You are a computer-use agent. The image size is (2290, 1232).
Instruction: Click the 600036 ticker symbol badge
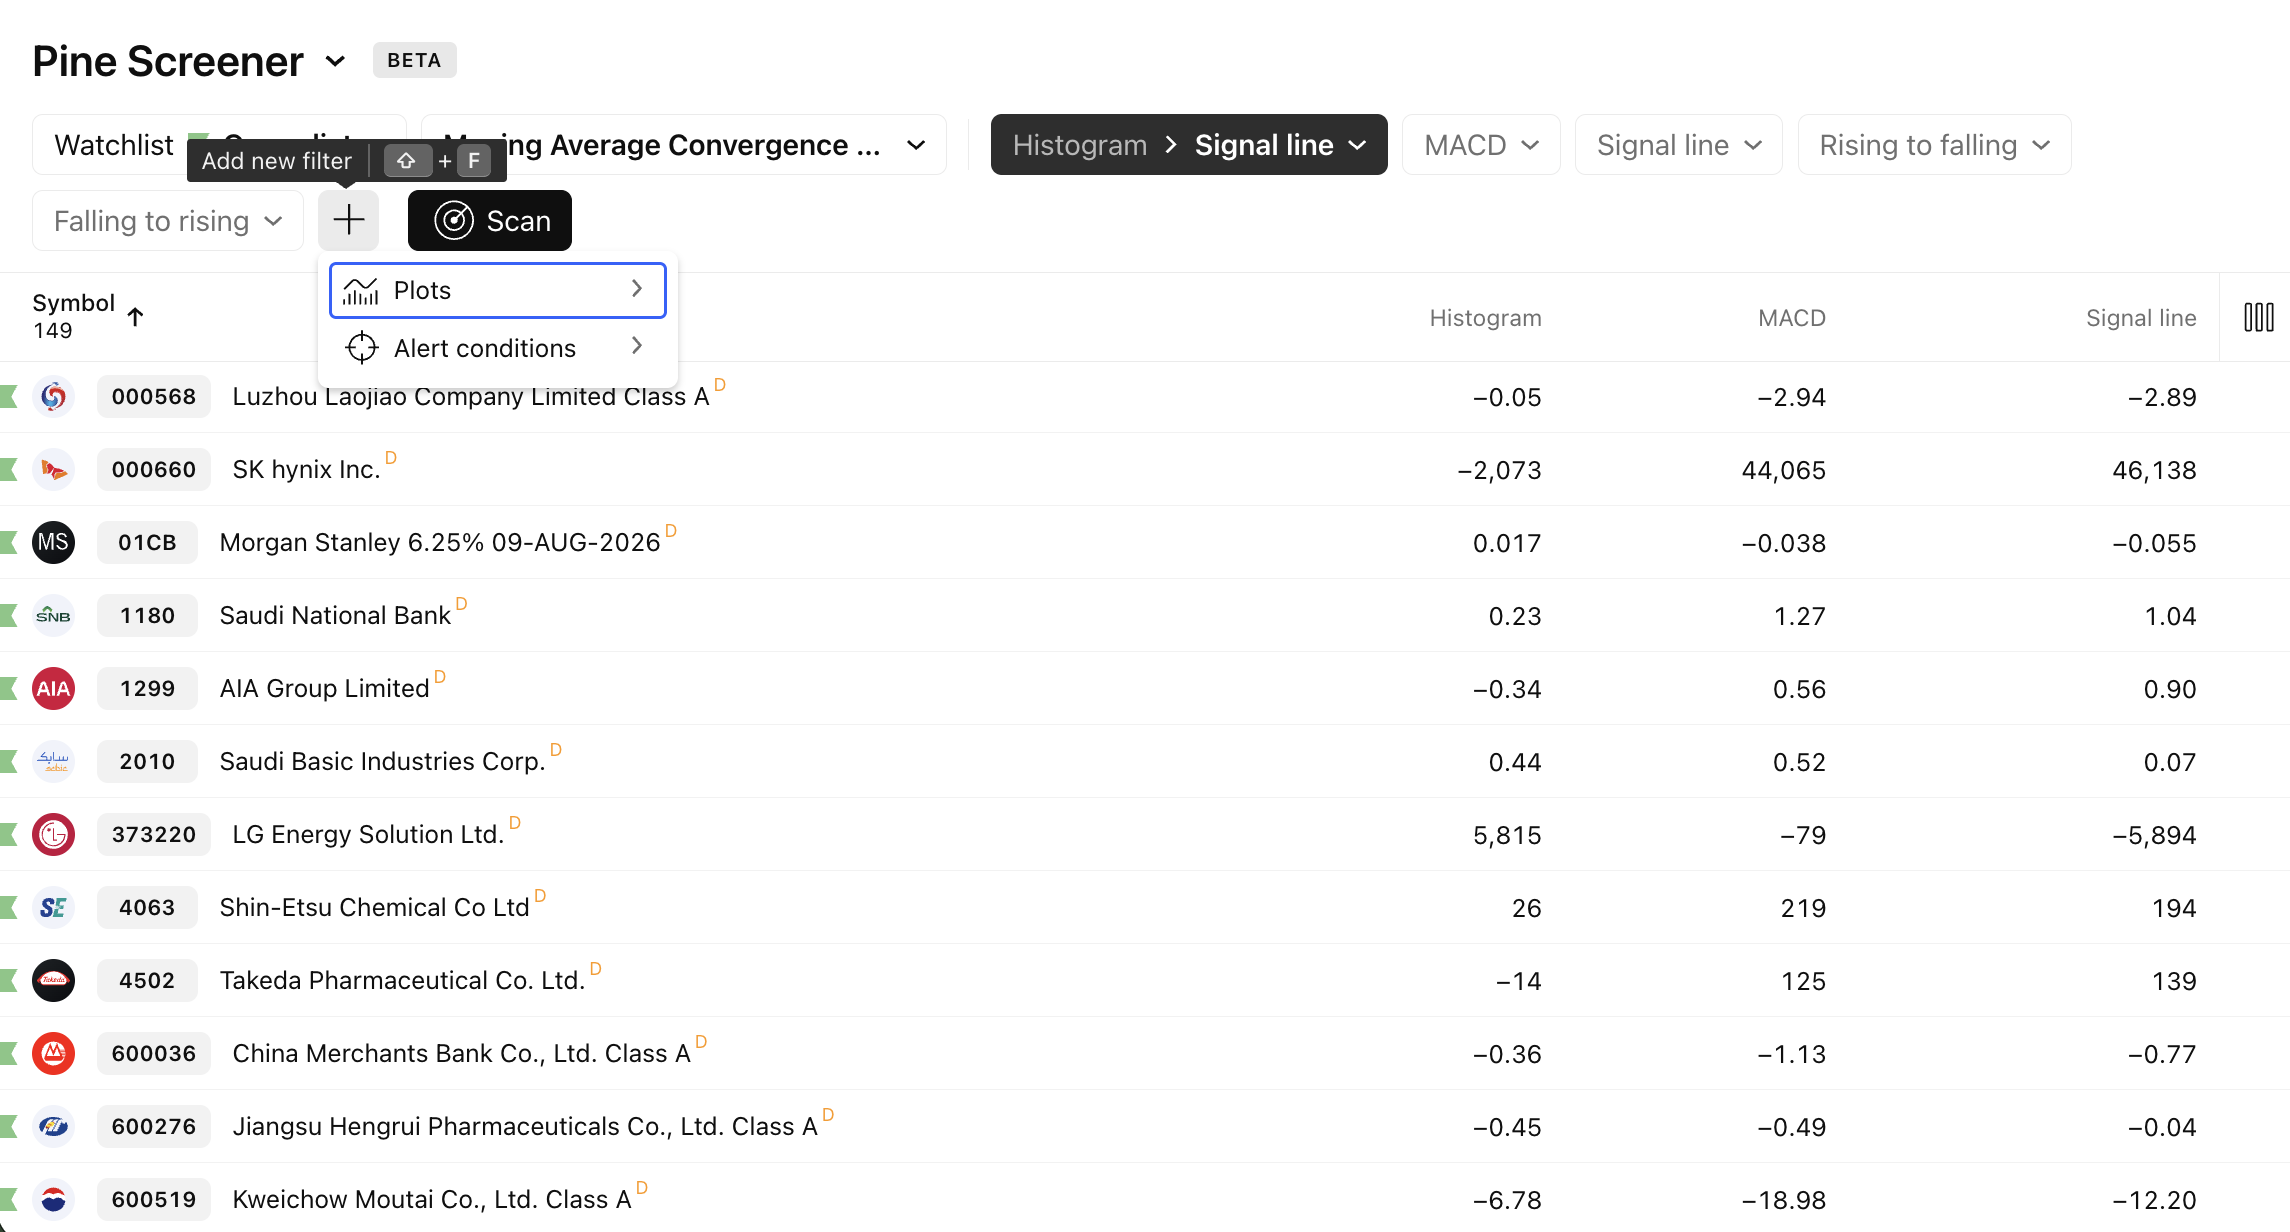click(x=154, y=1054)
